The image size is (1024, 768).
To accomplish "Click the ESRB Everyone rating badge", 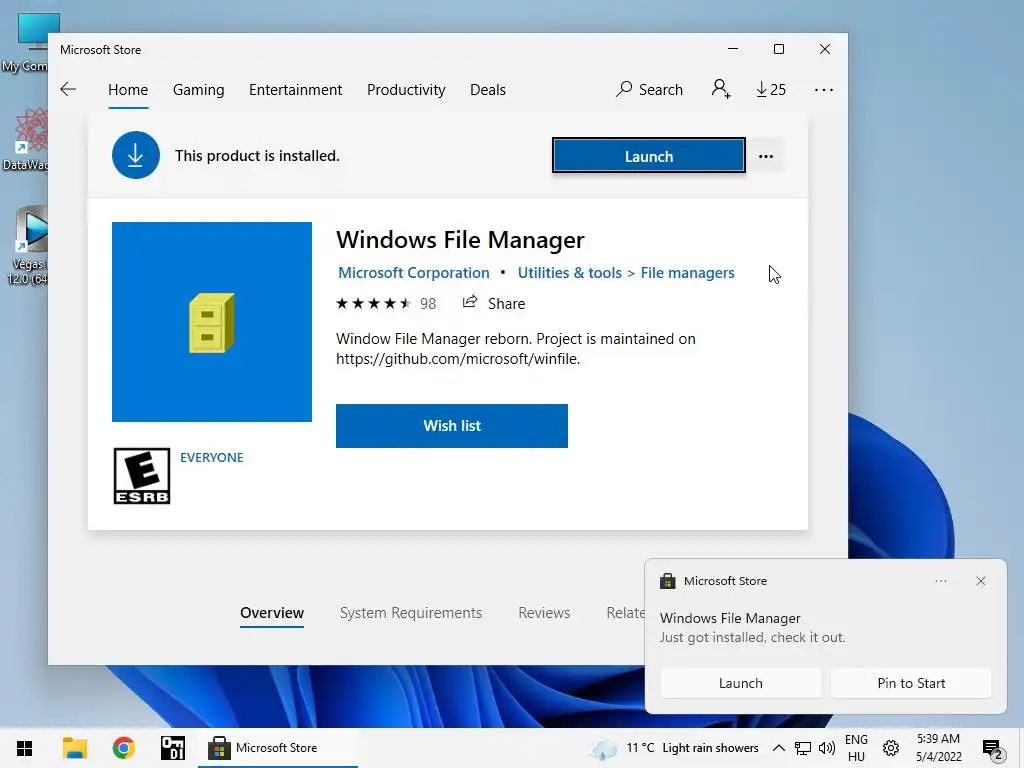I will pos(142,476).
